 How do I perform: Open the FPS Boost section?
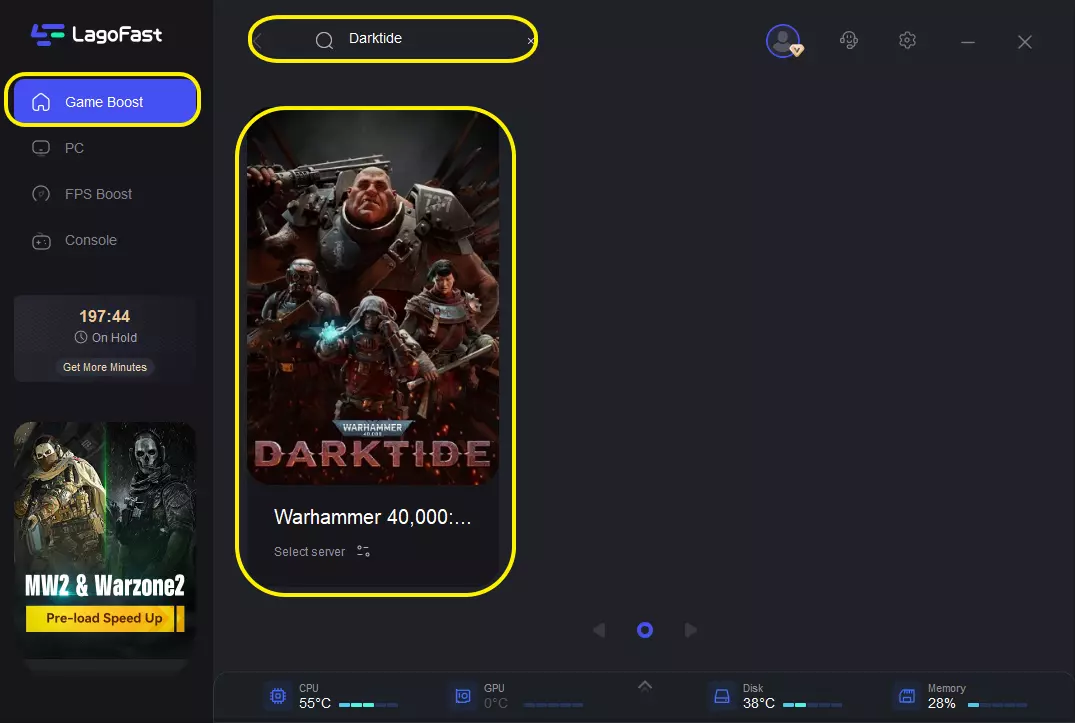click(98, 194)
